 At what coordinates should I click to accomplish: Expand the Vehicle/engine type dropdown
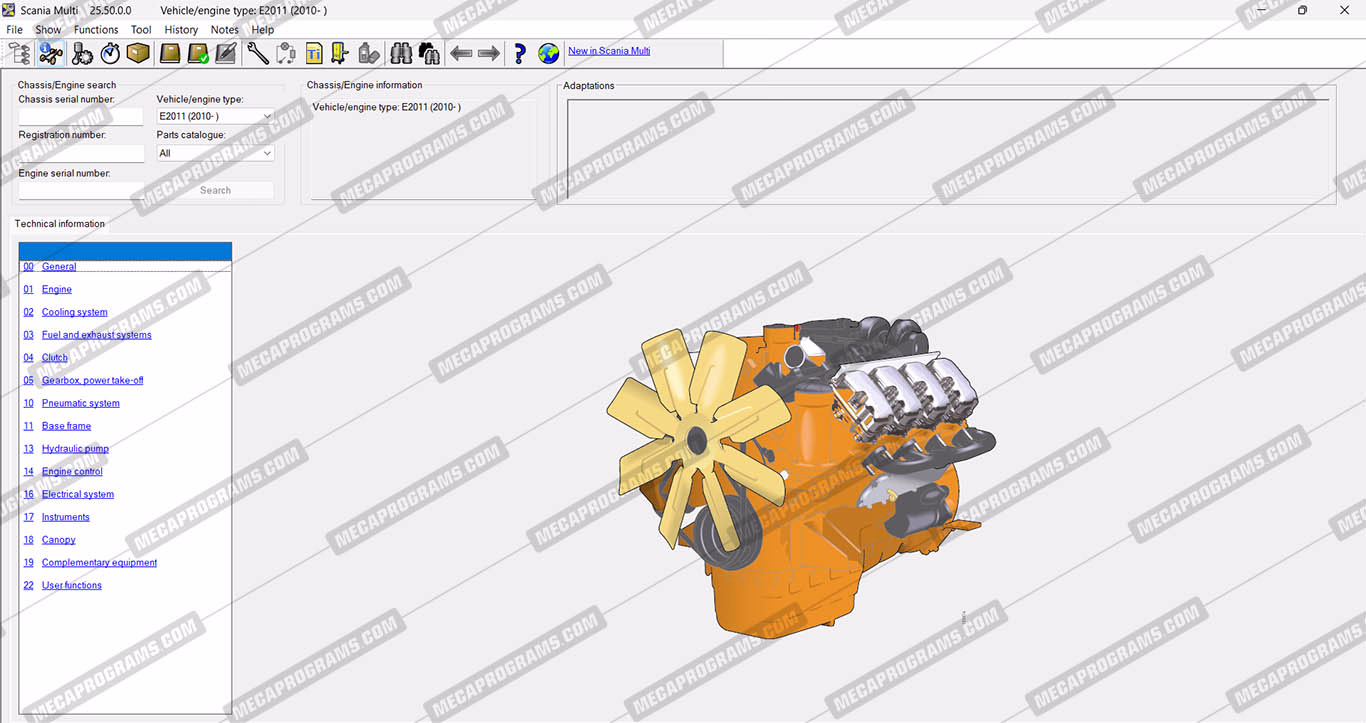click(215, 116)
